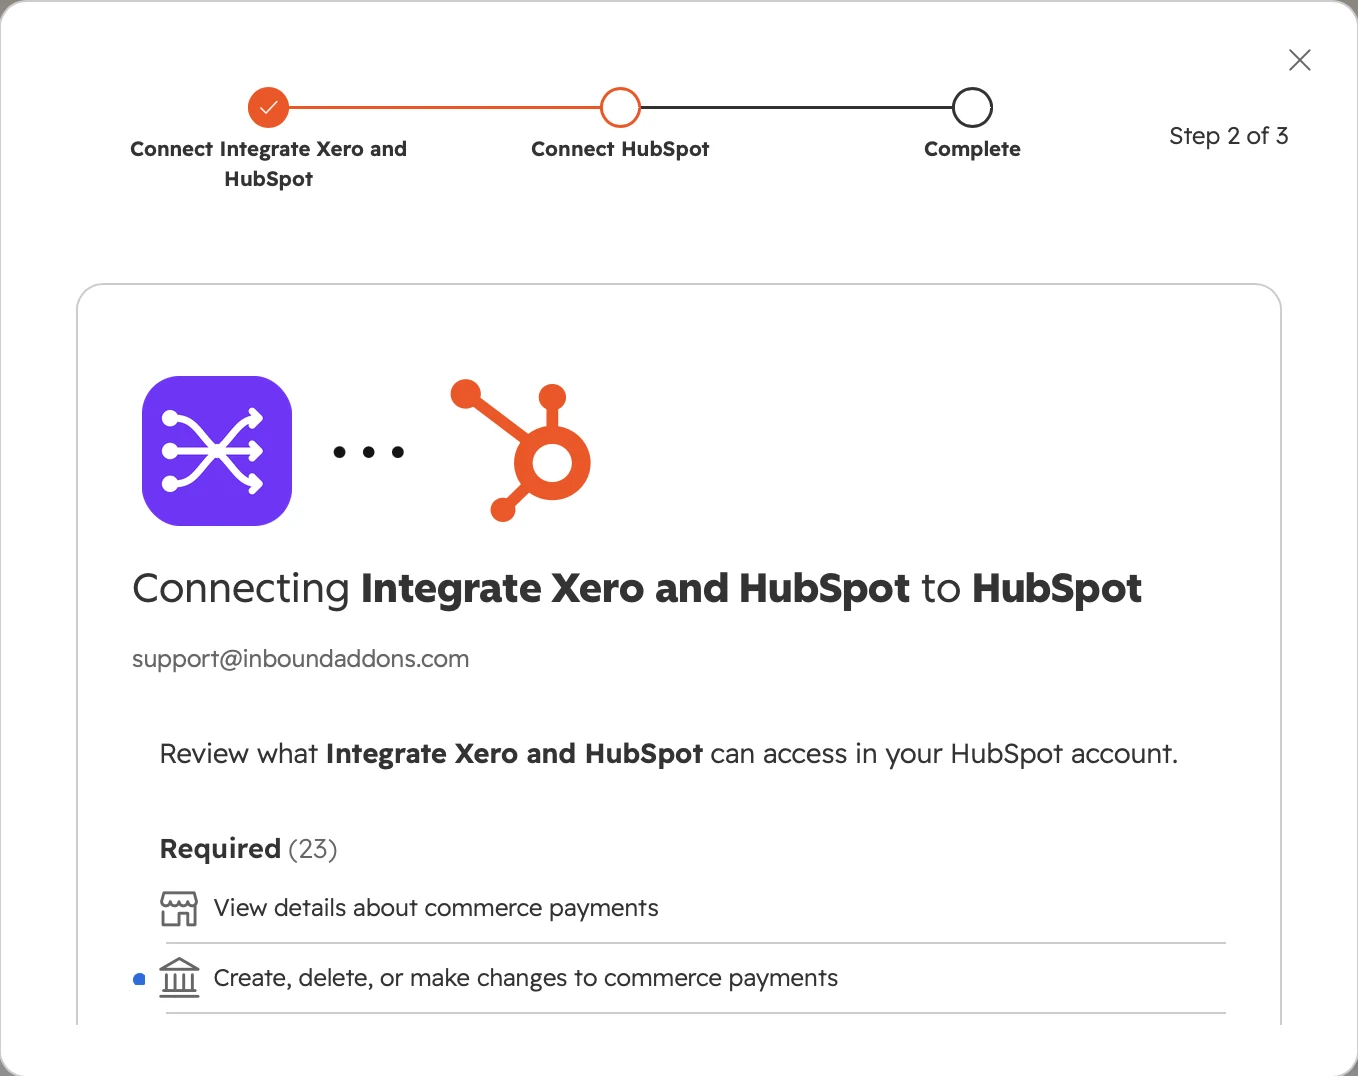Click the orange HubSpot sprocket logo
1358x1076 pixels.
(521, 451)
